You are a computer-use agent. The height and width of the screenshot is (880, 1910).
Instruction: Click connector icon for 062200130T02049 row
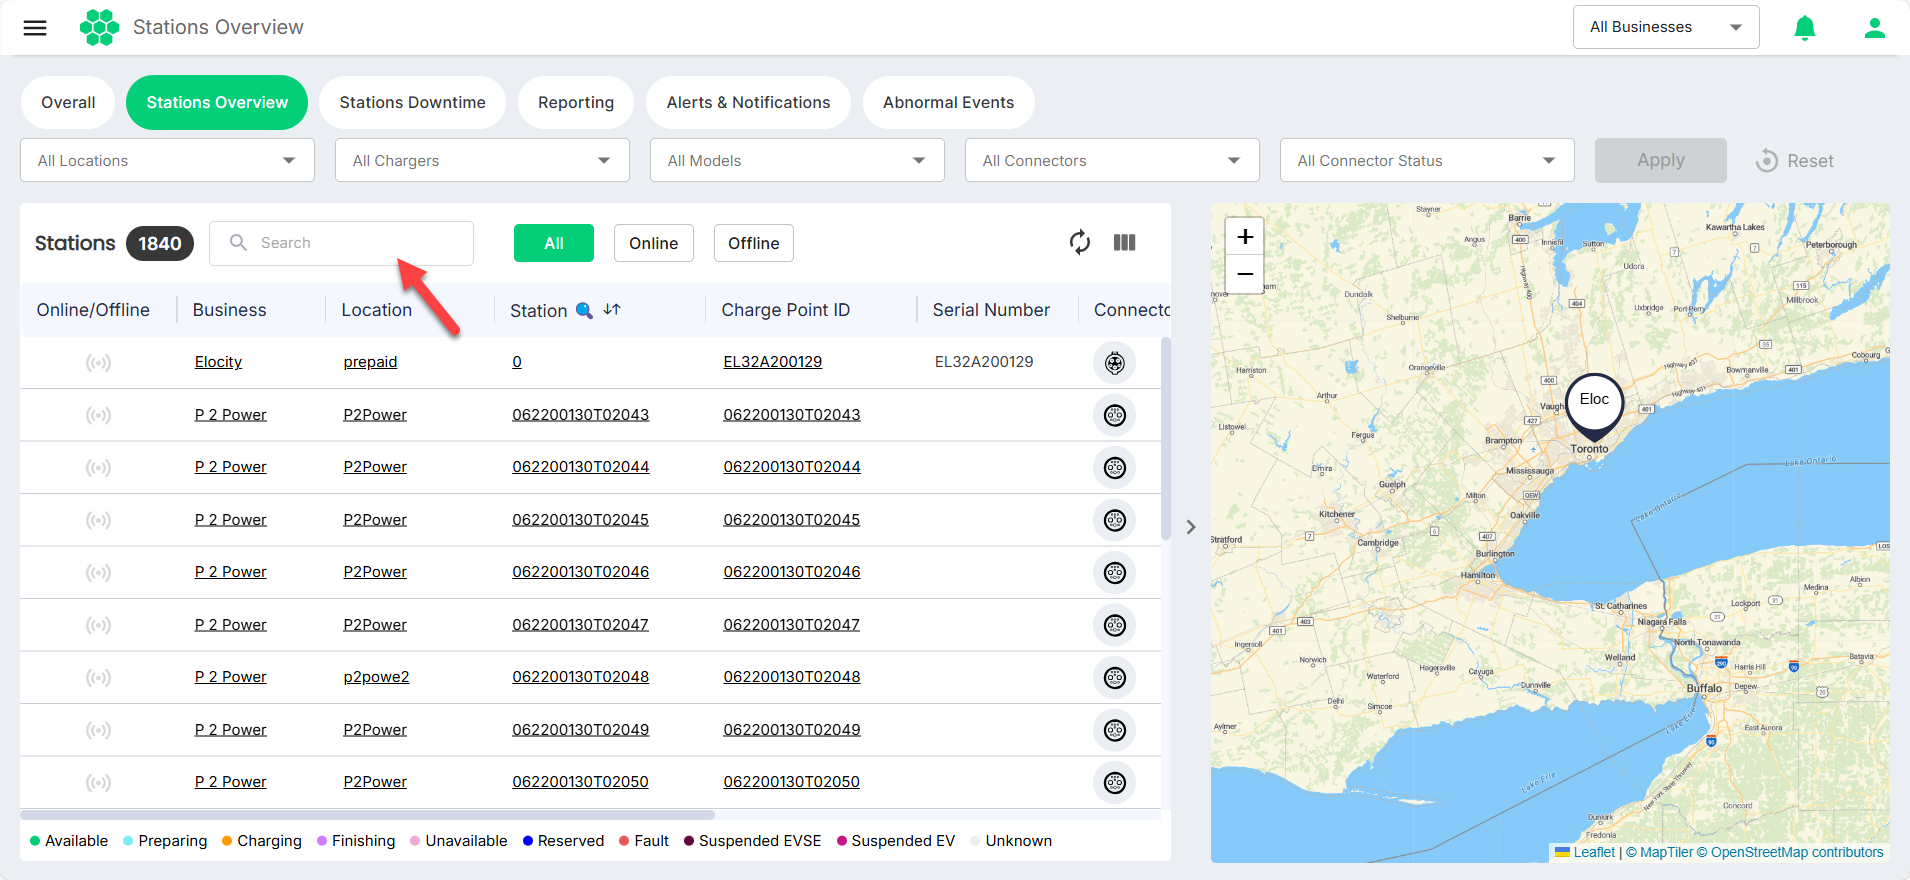tap(1115, 730)
